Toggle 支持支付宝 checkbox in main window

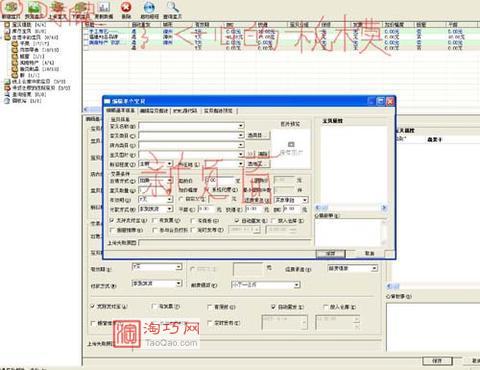pyautogui.click(x=93, y=306)
